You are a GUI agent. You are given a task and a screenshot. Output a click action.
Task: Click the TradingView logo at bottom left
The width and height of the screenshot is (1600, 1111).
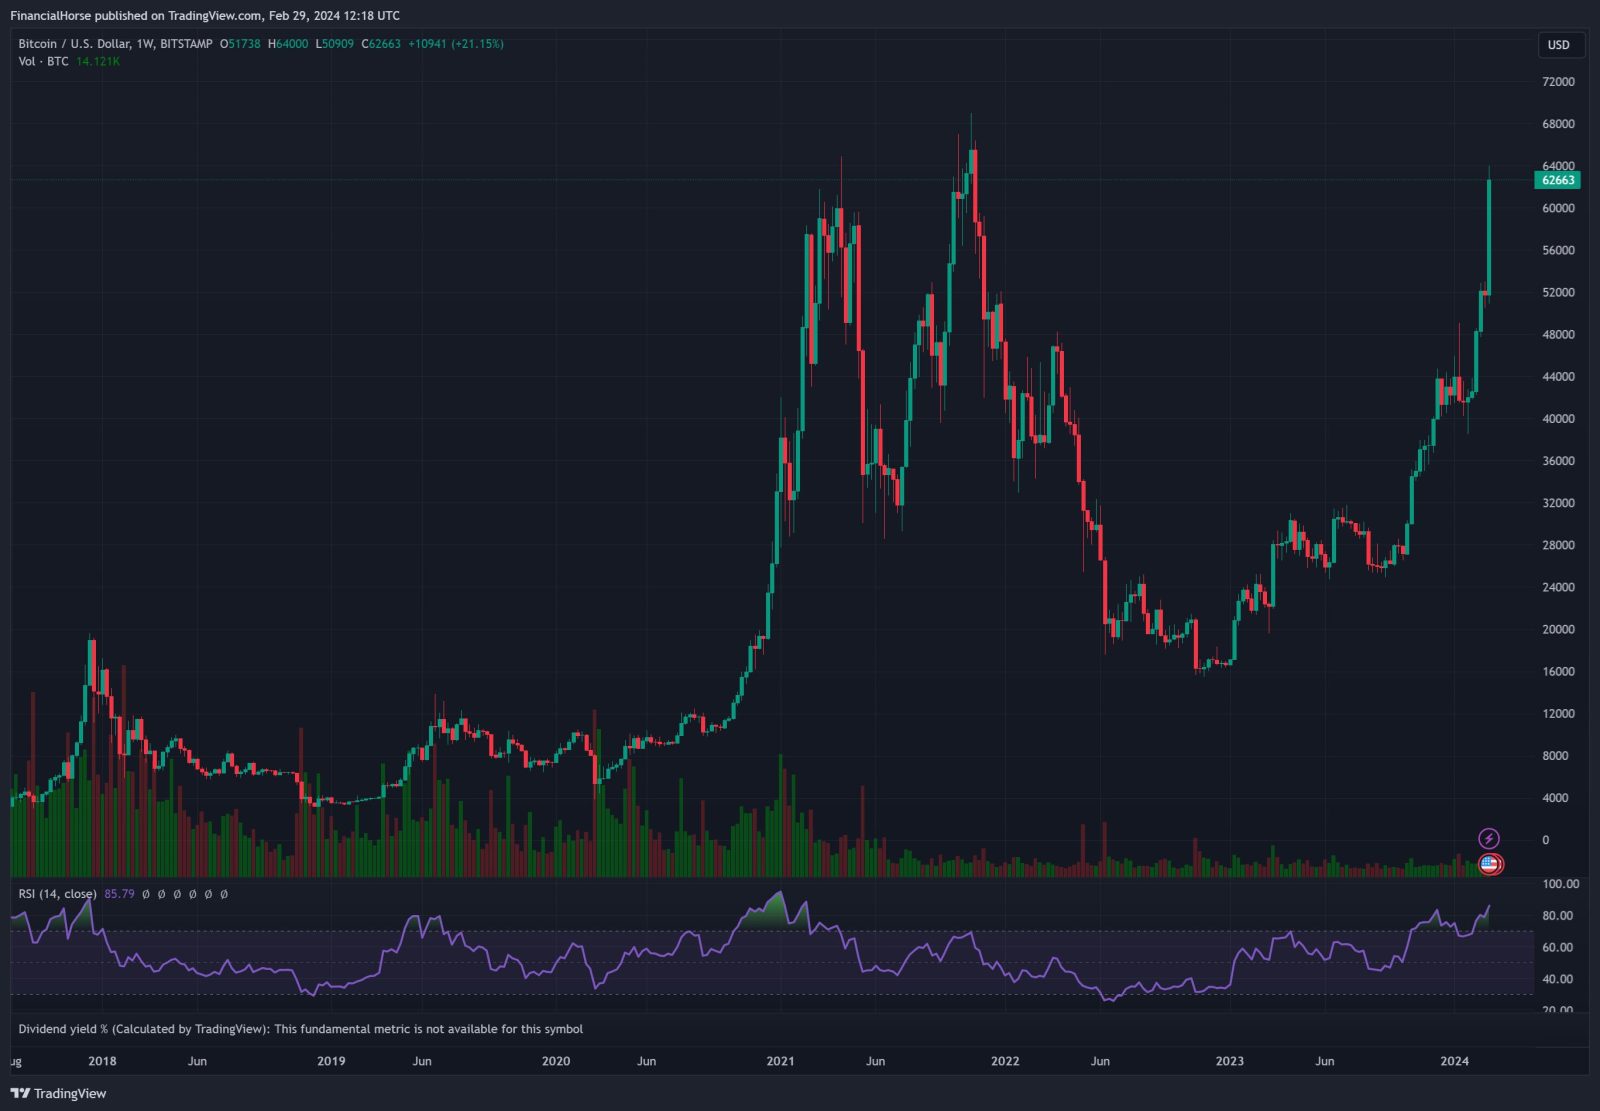58,1093
